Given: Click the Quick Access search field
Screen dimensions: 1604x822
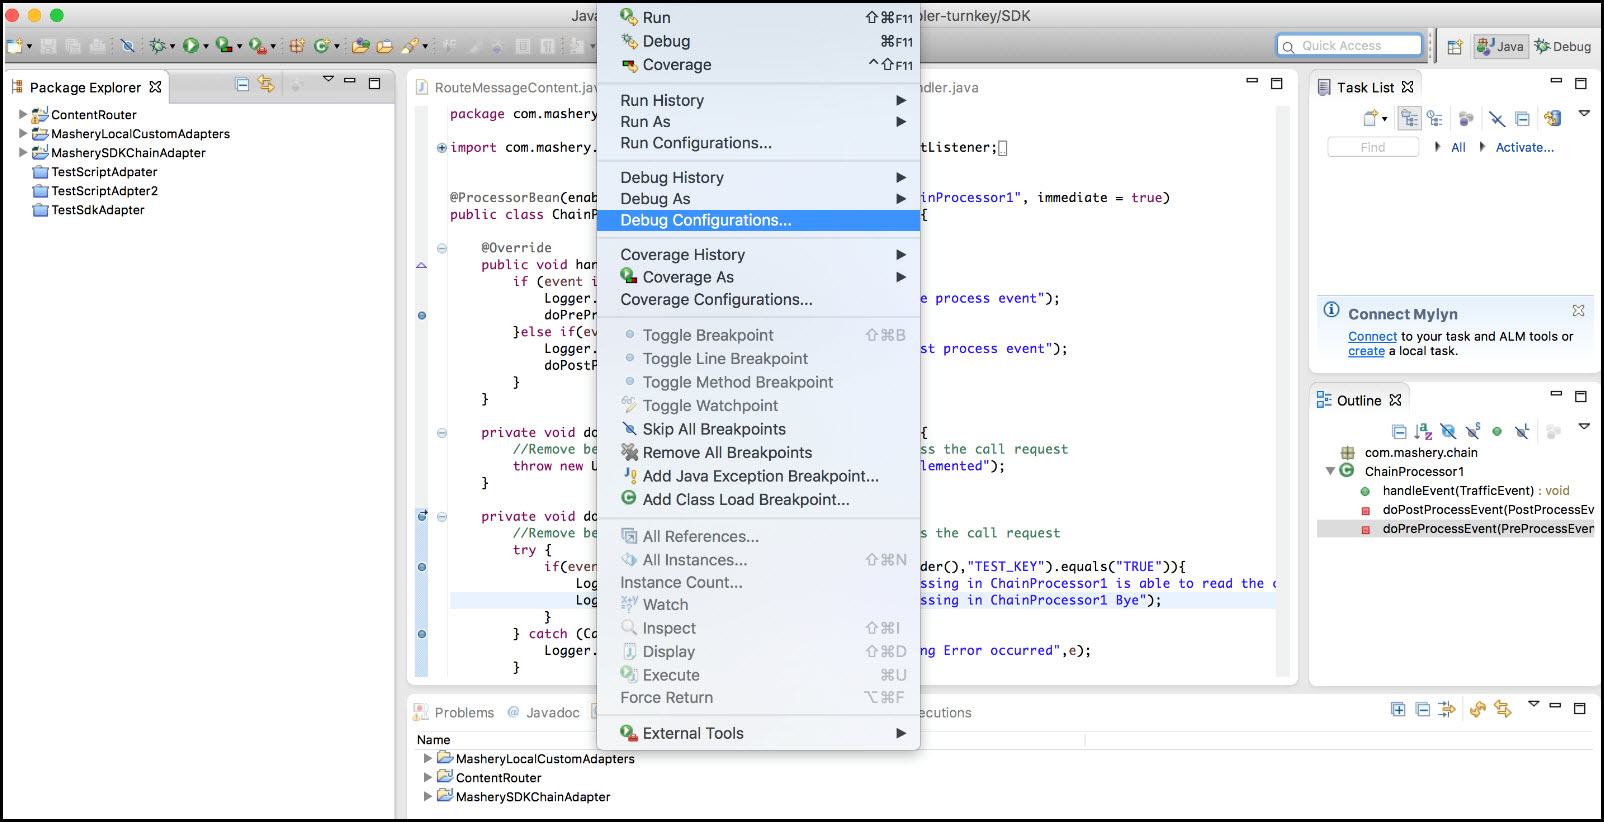Looking at the screenshot, I should 1350,46.
